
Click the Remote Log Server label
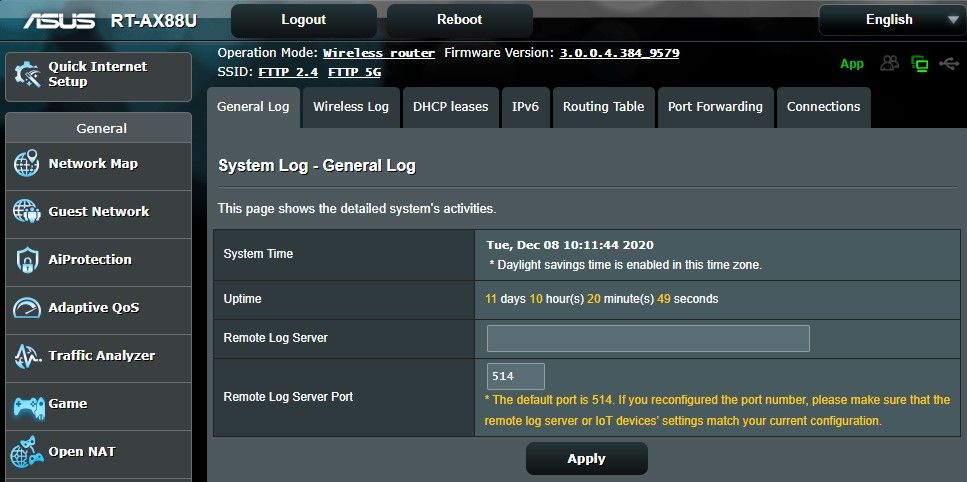click(x=275, y=338)
